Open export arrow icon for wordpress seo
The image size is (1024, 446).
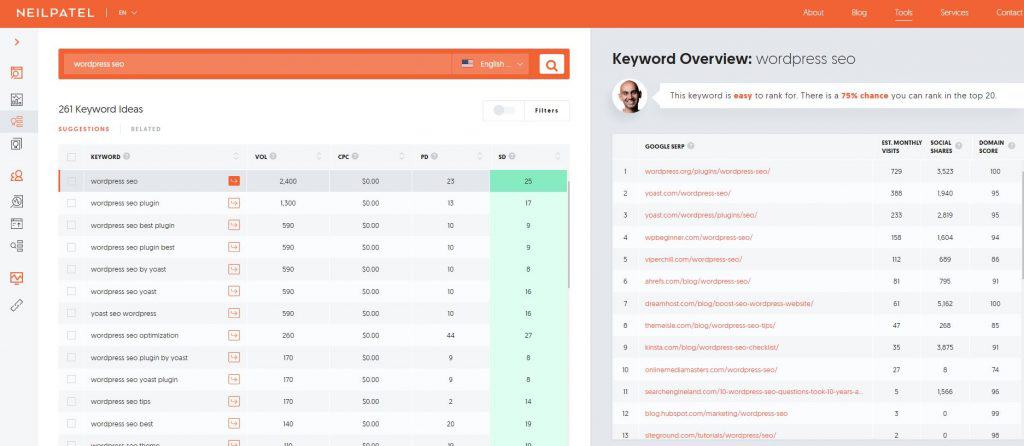click(234, 181)
